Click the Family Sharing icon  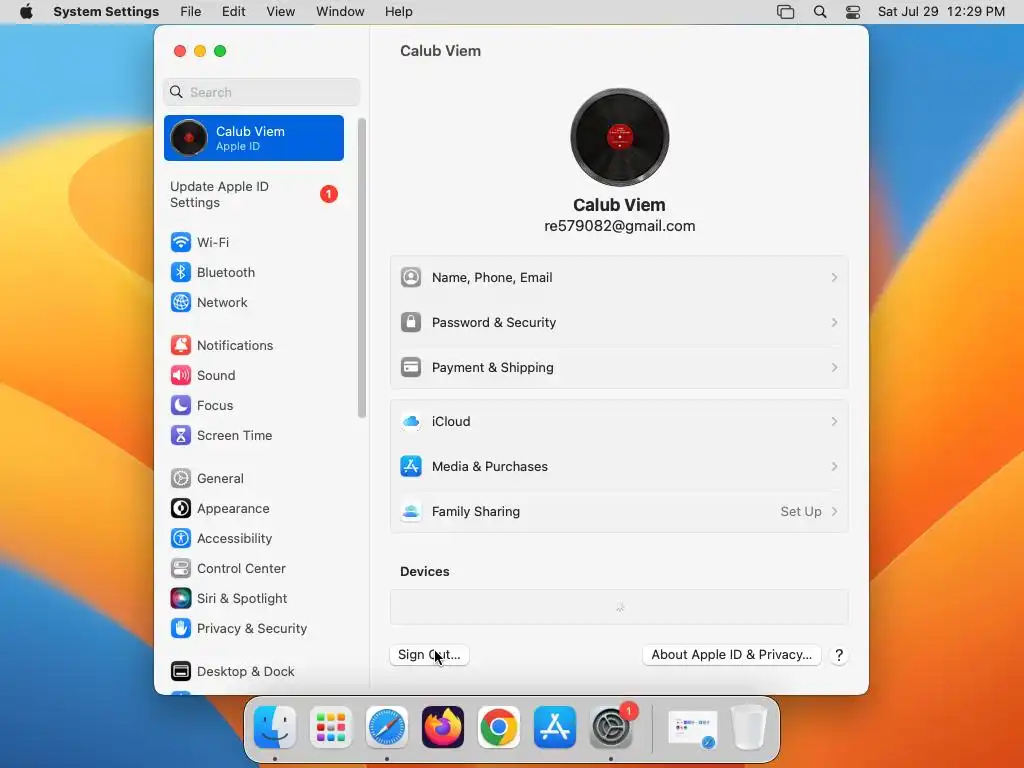(411, 512)
